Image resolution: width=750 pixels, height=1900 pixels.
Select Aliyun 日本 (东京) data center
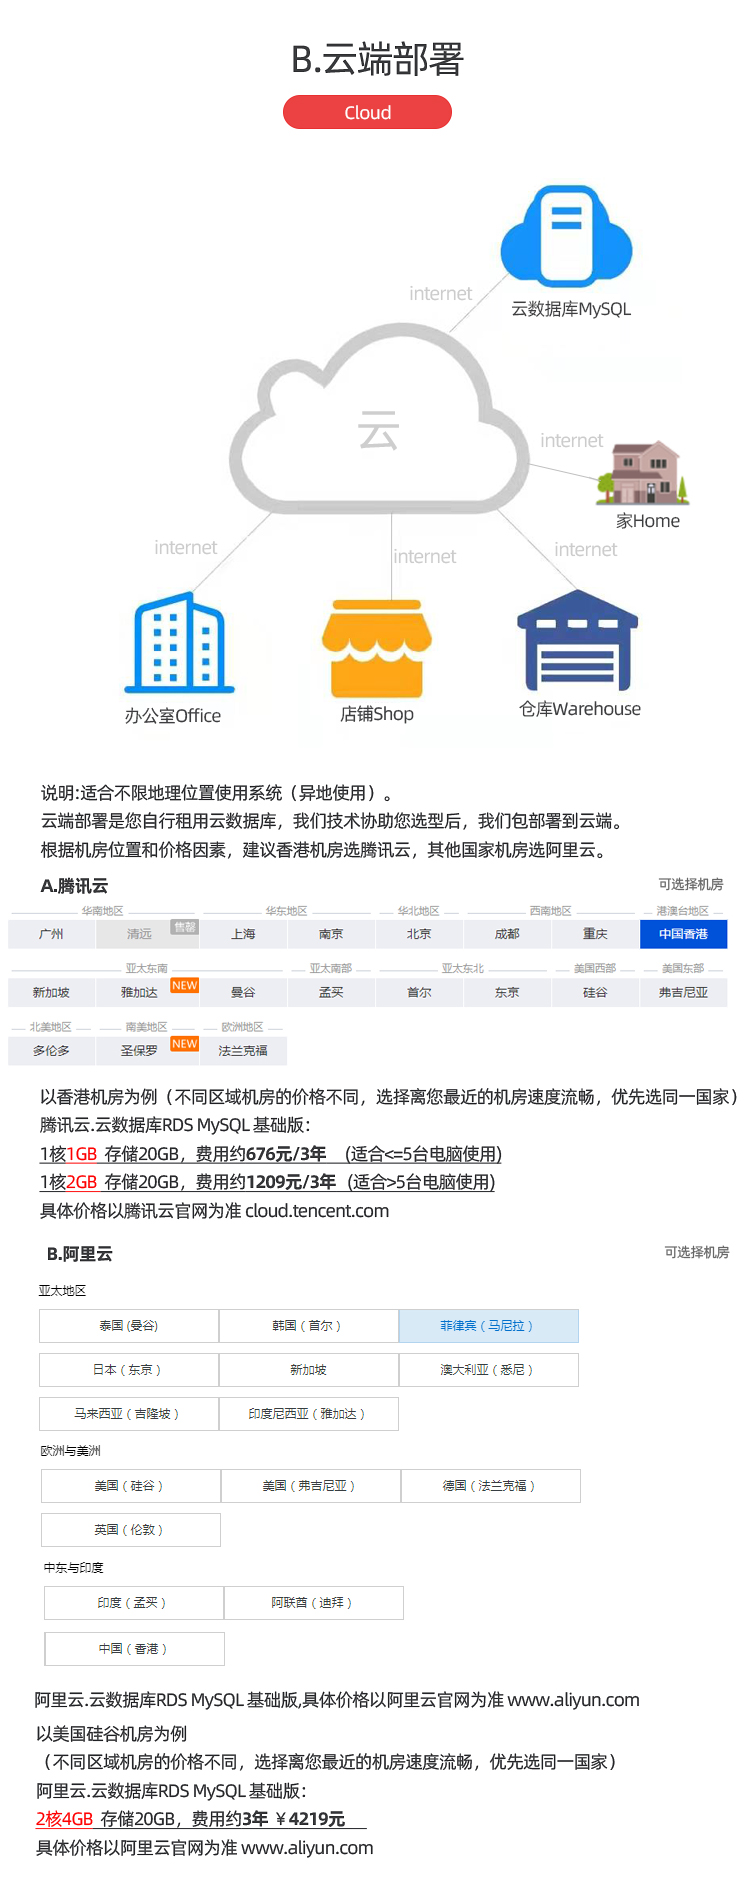coord(129,1370)
